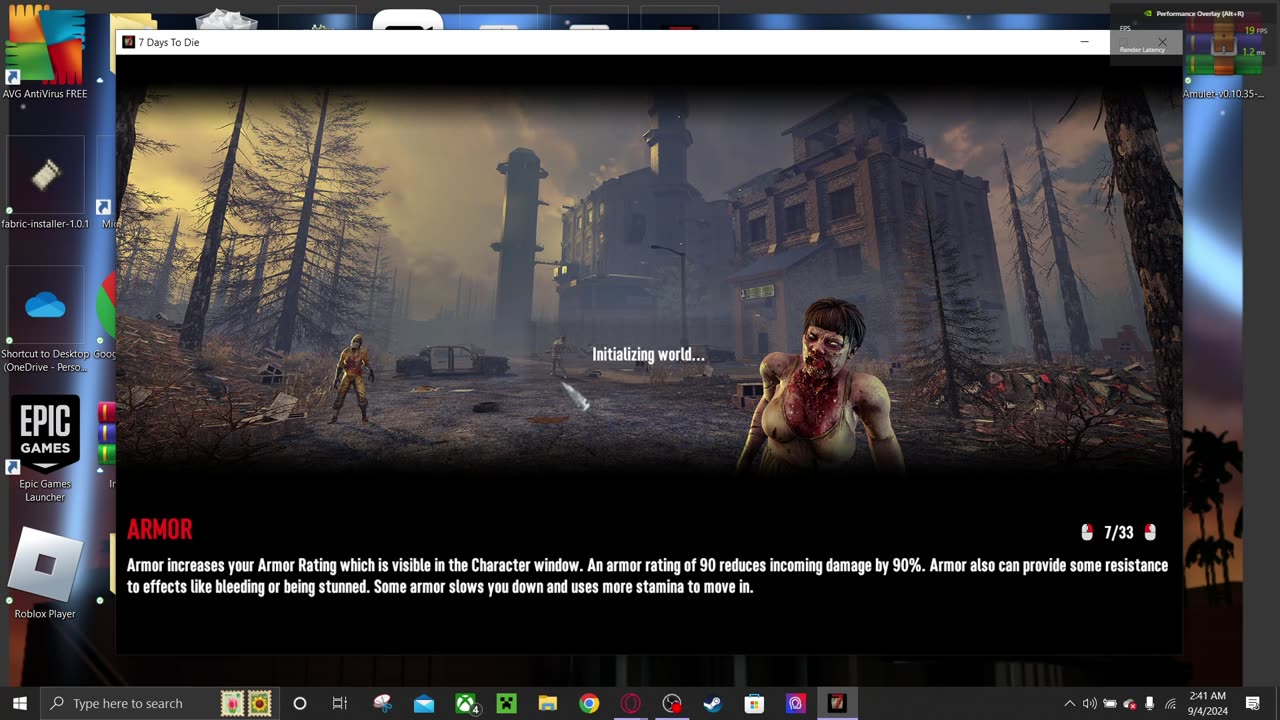Open File Explorer from the taskbar
Viewport: 1280px width, 720px height.
click(548, 703)
